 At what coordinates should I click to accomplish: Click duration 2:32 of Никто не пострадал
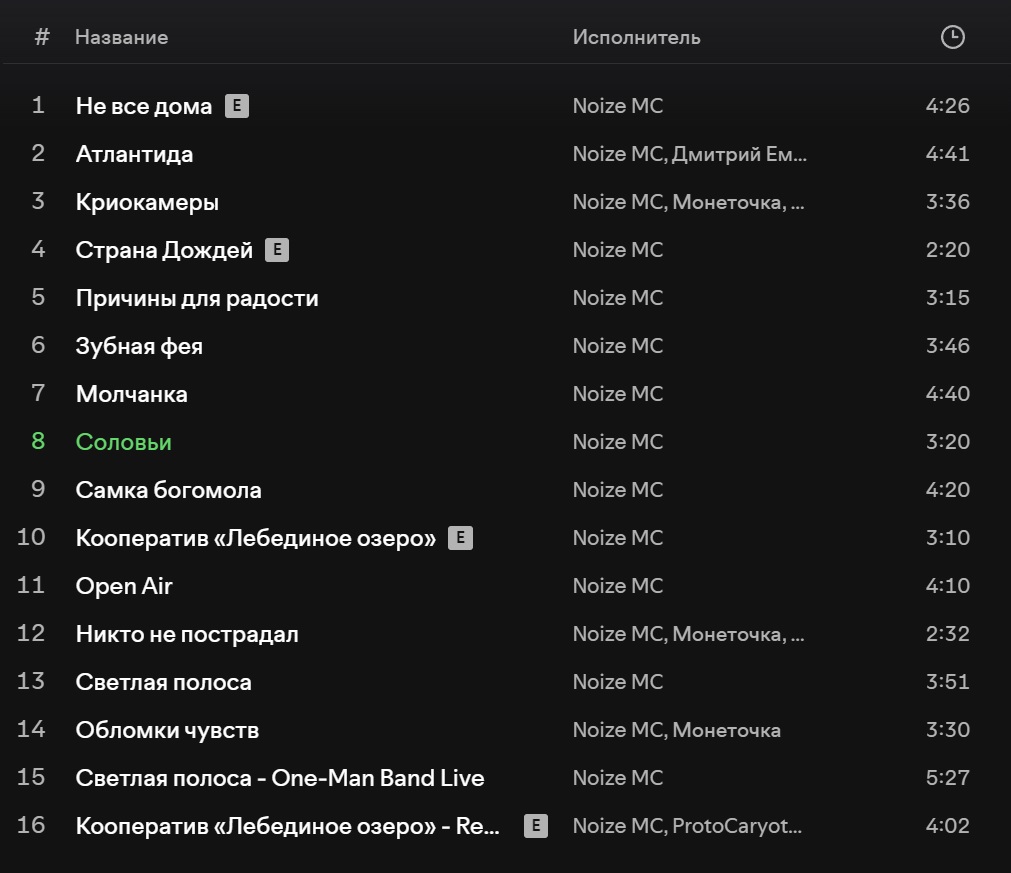[947, 634]
